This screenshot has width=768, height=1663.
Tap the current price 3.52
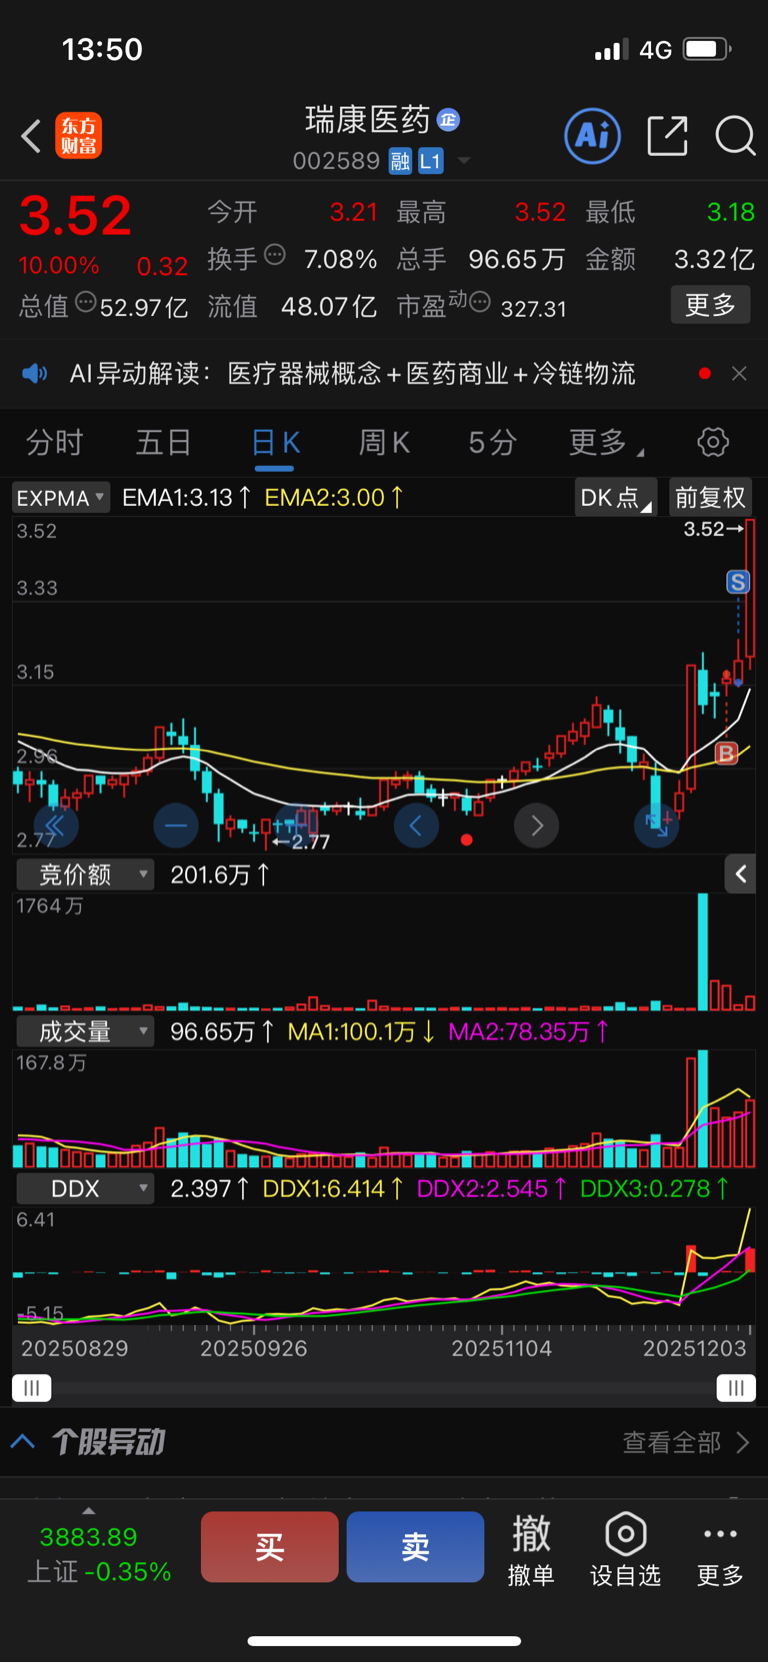pyautogui.click(x=75, y=215)
